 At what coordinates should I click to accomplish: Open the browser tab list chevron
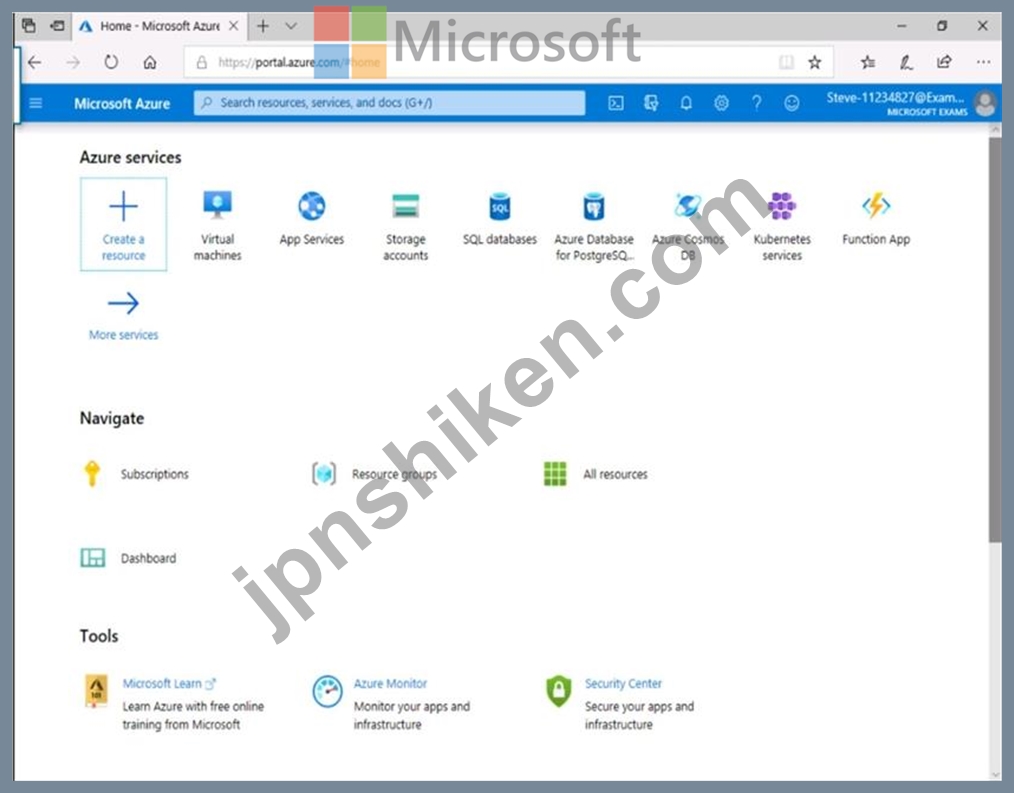pos(291,26)
